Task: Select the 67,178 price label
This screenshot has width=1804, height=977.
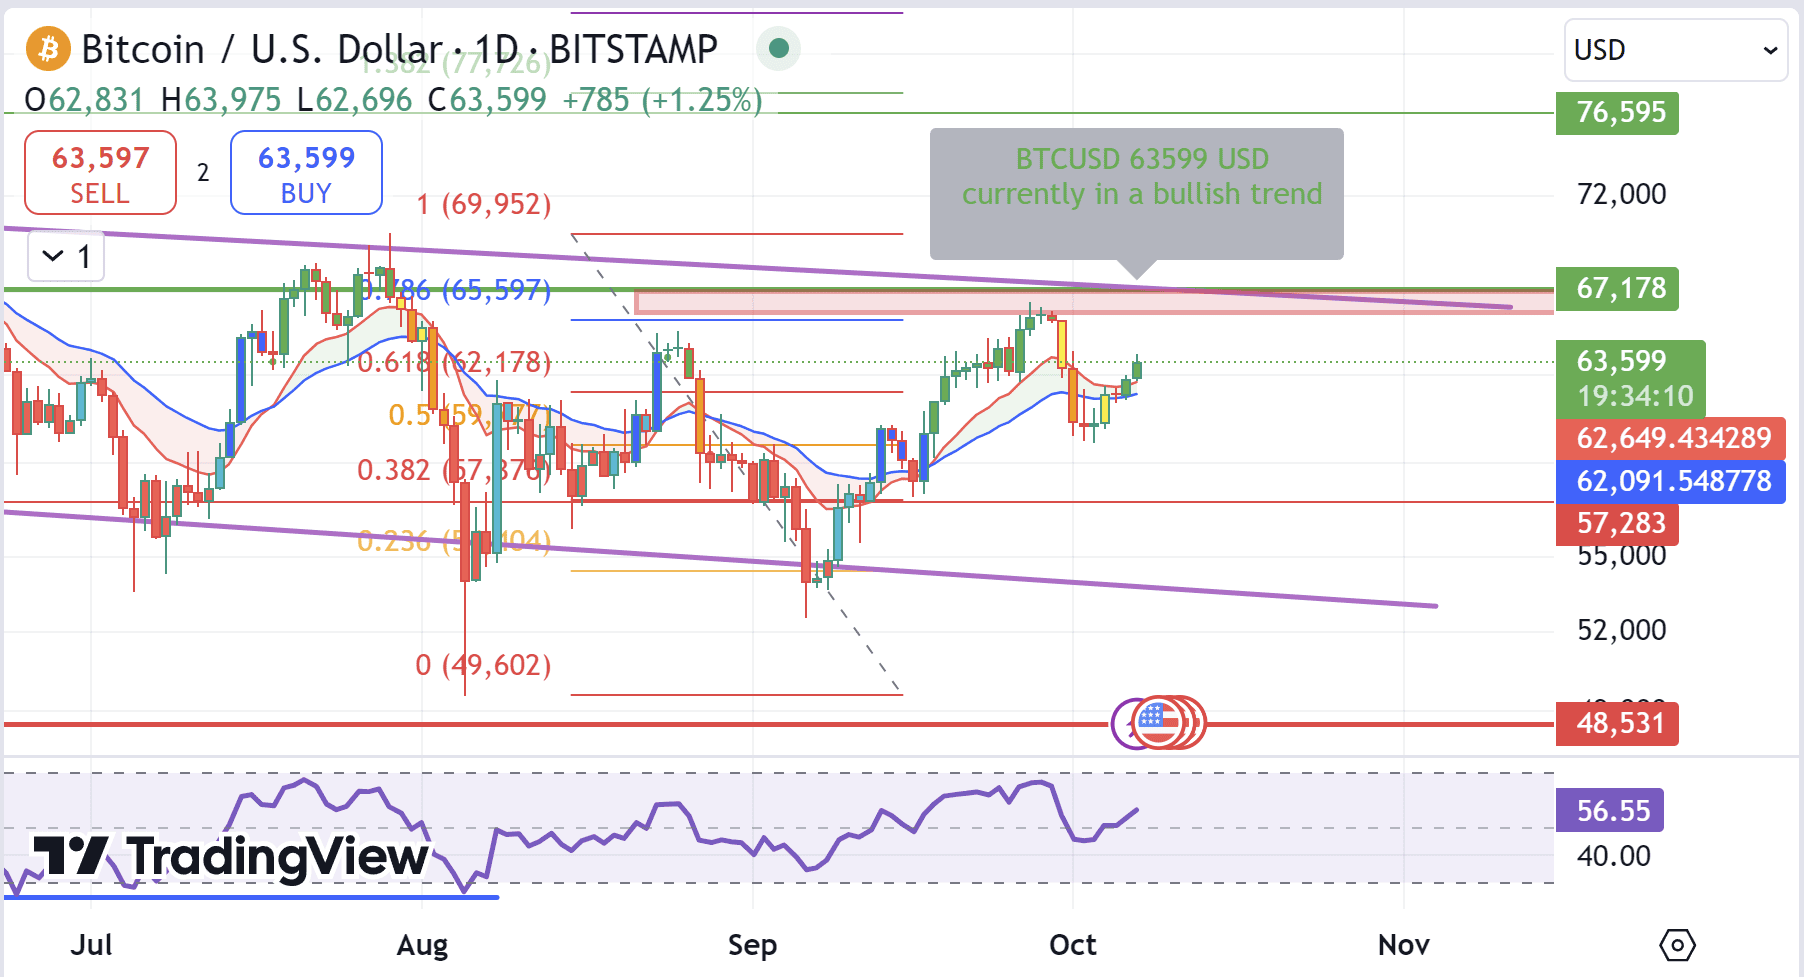Action: (1617, 289)
